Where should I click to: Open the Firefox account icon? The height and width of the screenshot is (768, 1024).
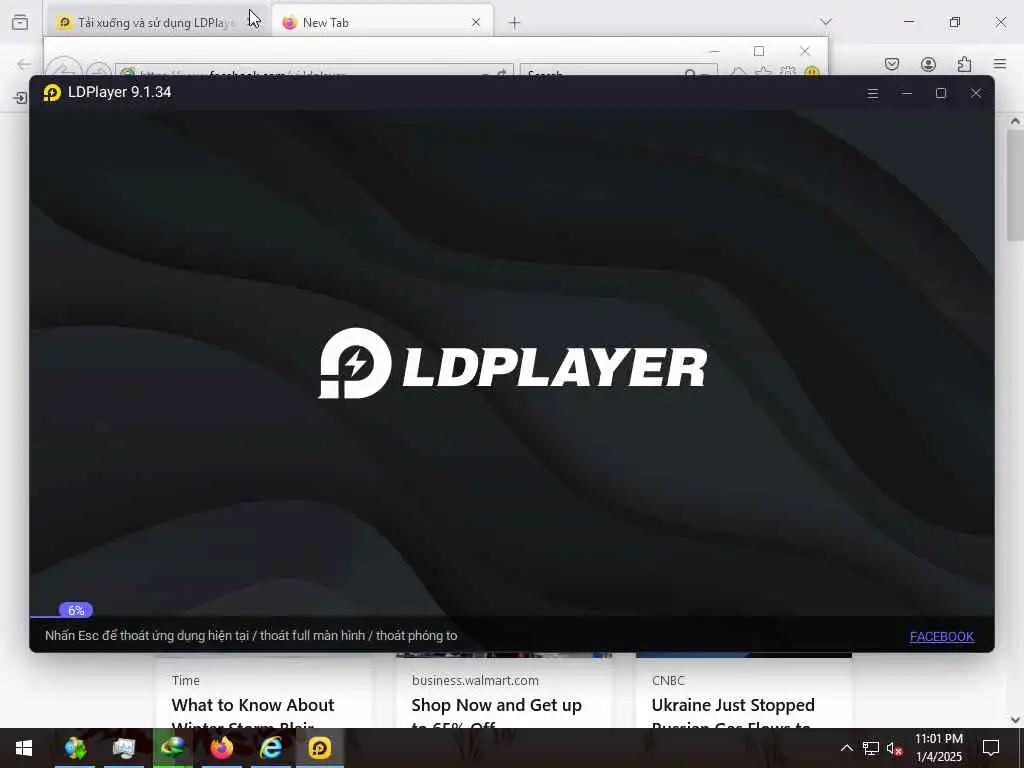tap(928, 63)
